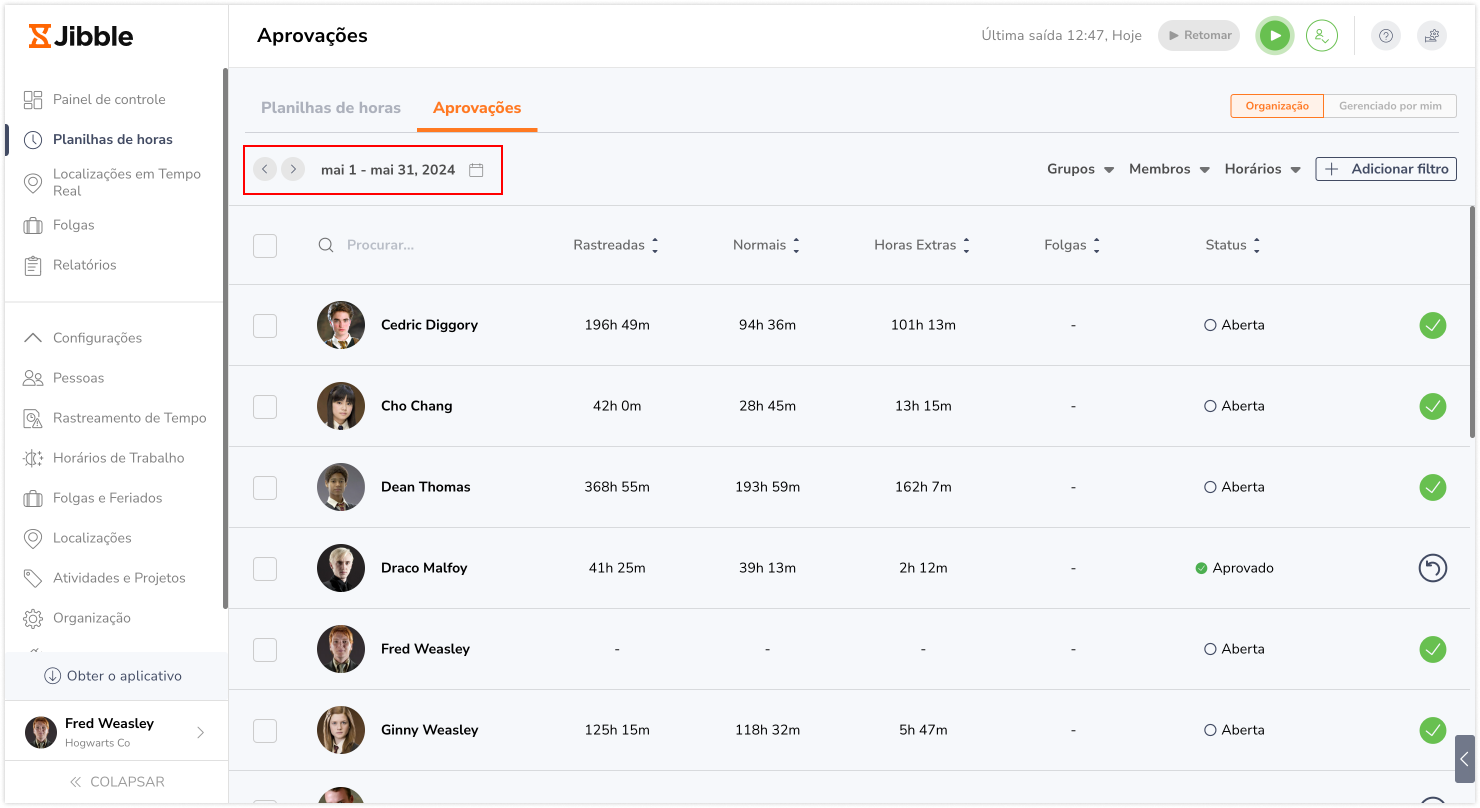Open Relatórios in the sidebar
Screen dimensions: 1480x808
(84, 265)
